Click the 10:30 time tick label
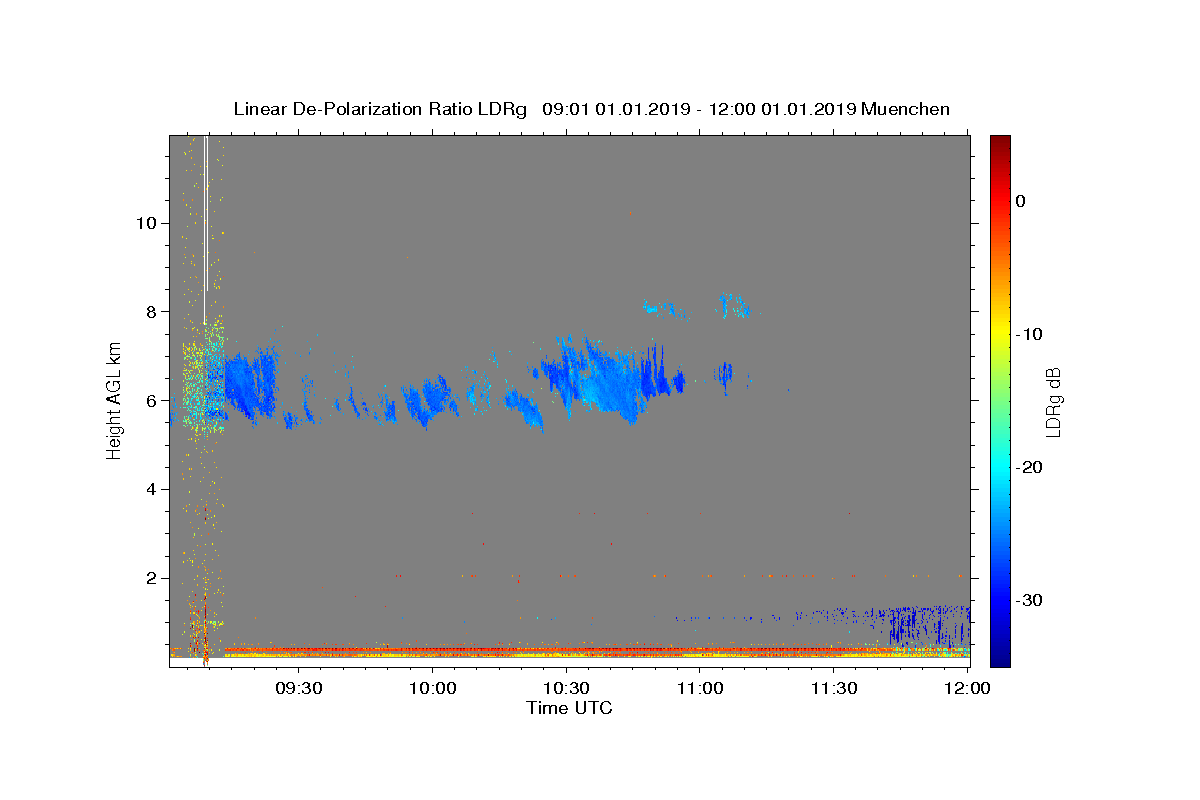Image resolution: width=1200 pixels, height=800 pixels. tap(566, 688)
